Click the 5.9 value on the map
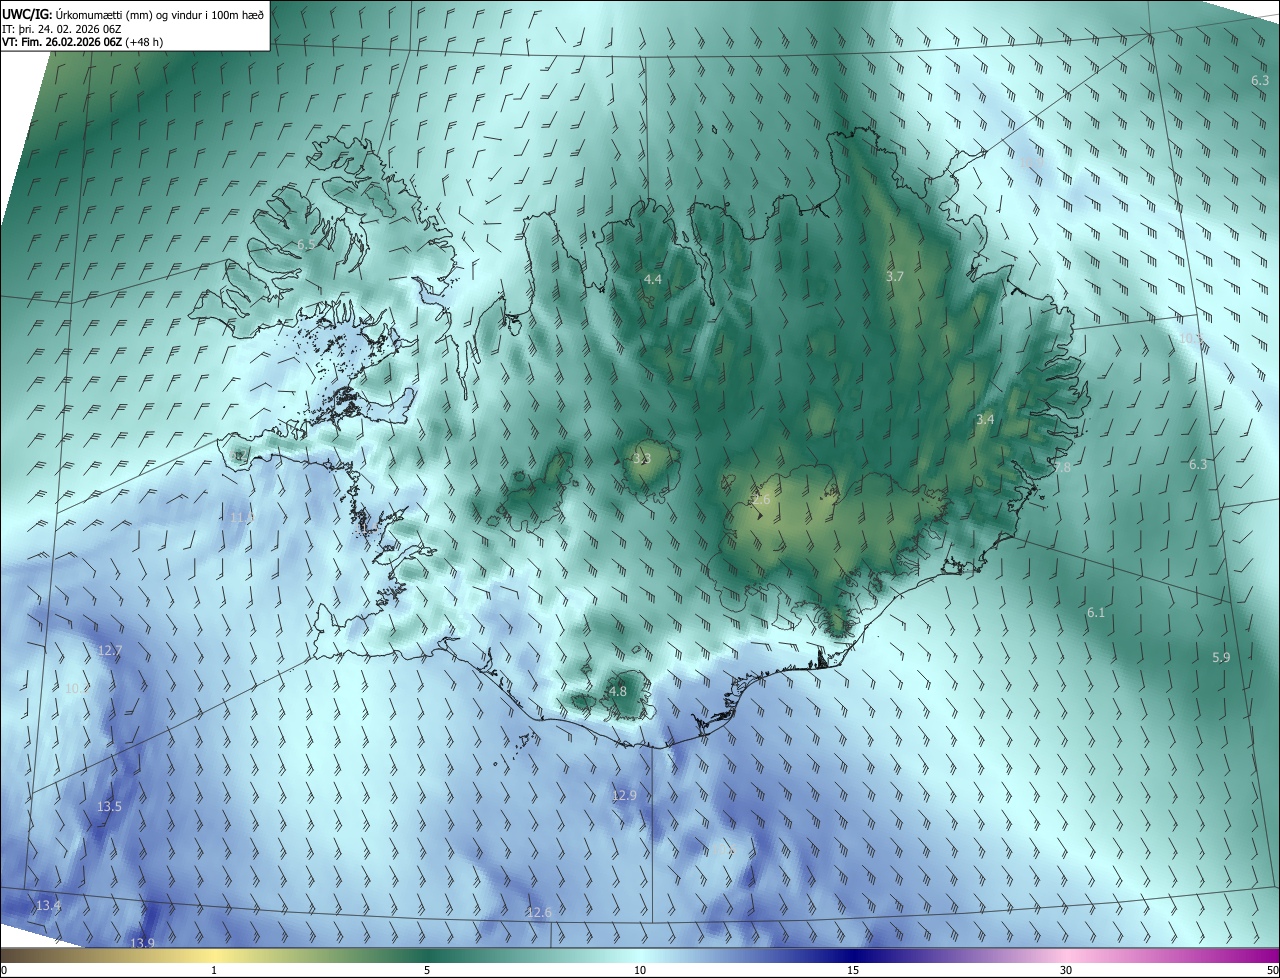Screen dimensions: 1280x978 point(1221,657)
